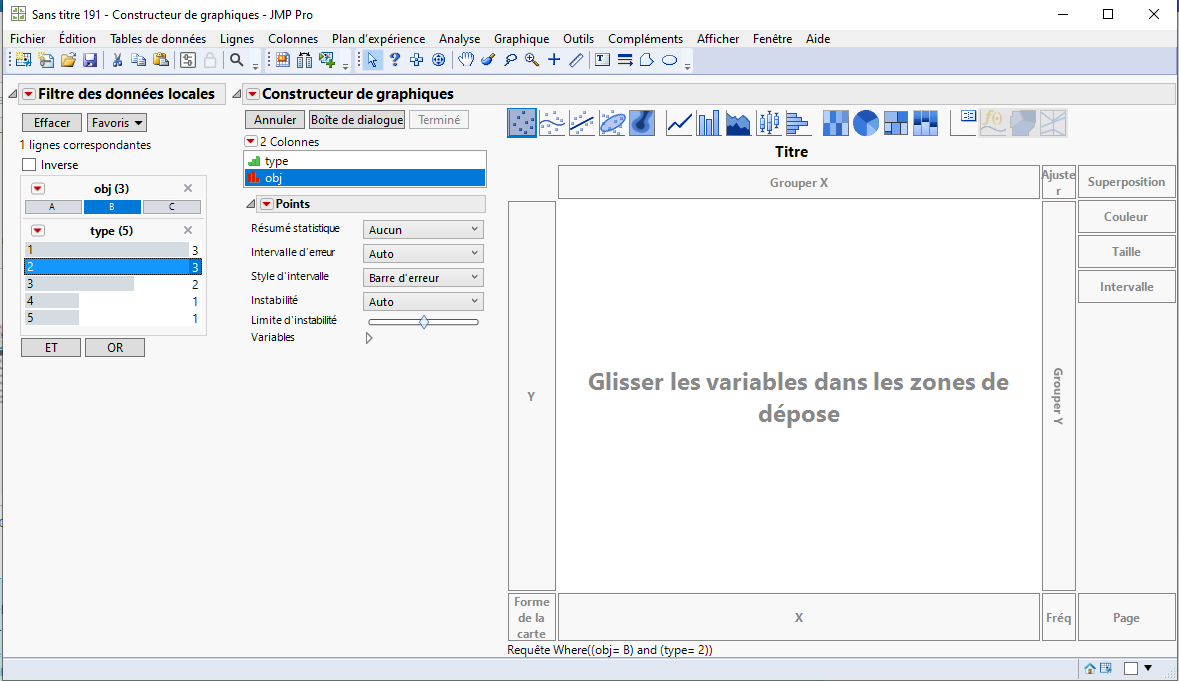The width and height of the screenshot is (1179, 681).
Task: Open the Tables de données menu
Action: (158, 39)
